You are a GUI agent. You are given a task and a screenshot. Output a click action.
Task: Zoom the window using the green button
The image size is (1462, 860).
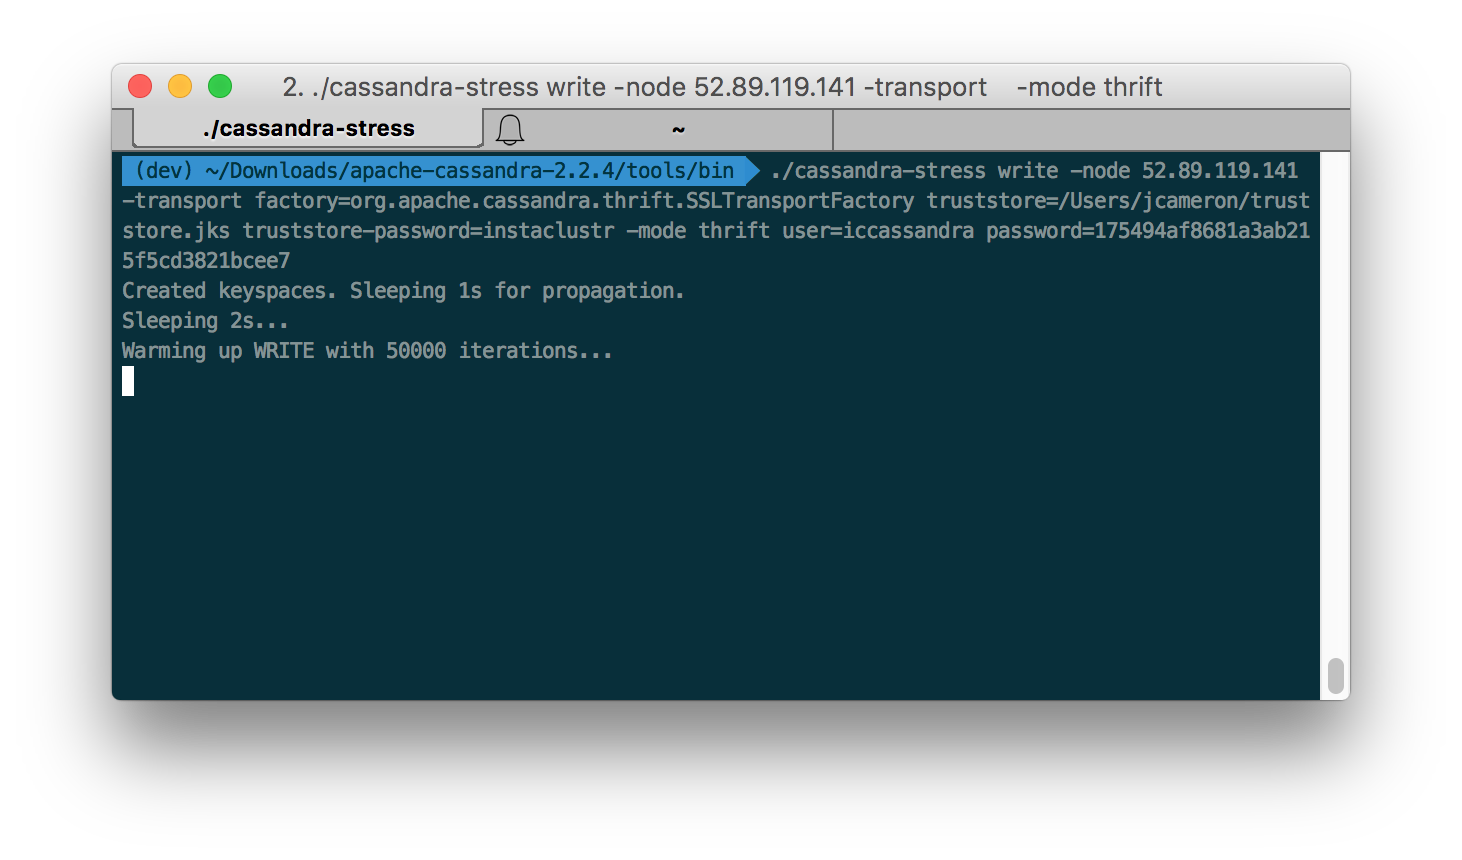(220, 87)
